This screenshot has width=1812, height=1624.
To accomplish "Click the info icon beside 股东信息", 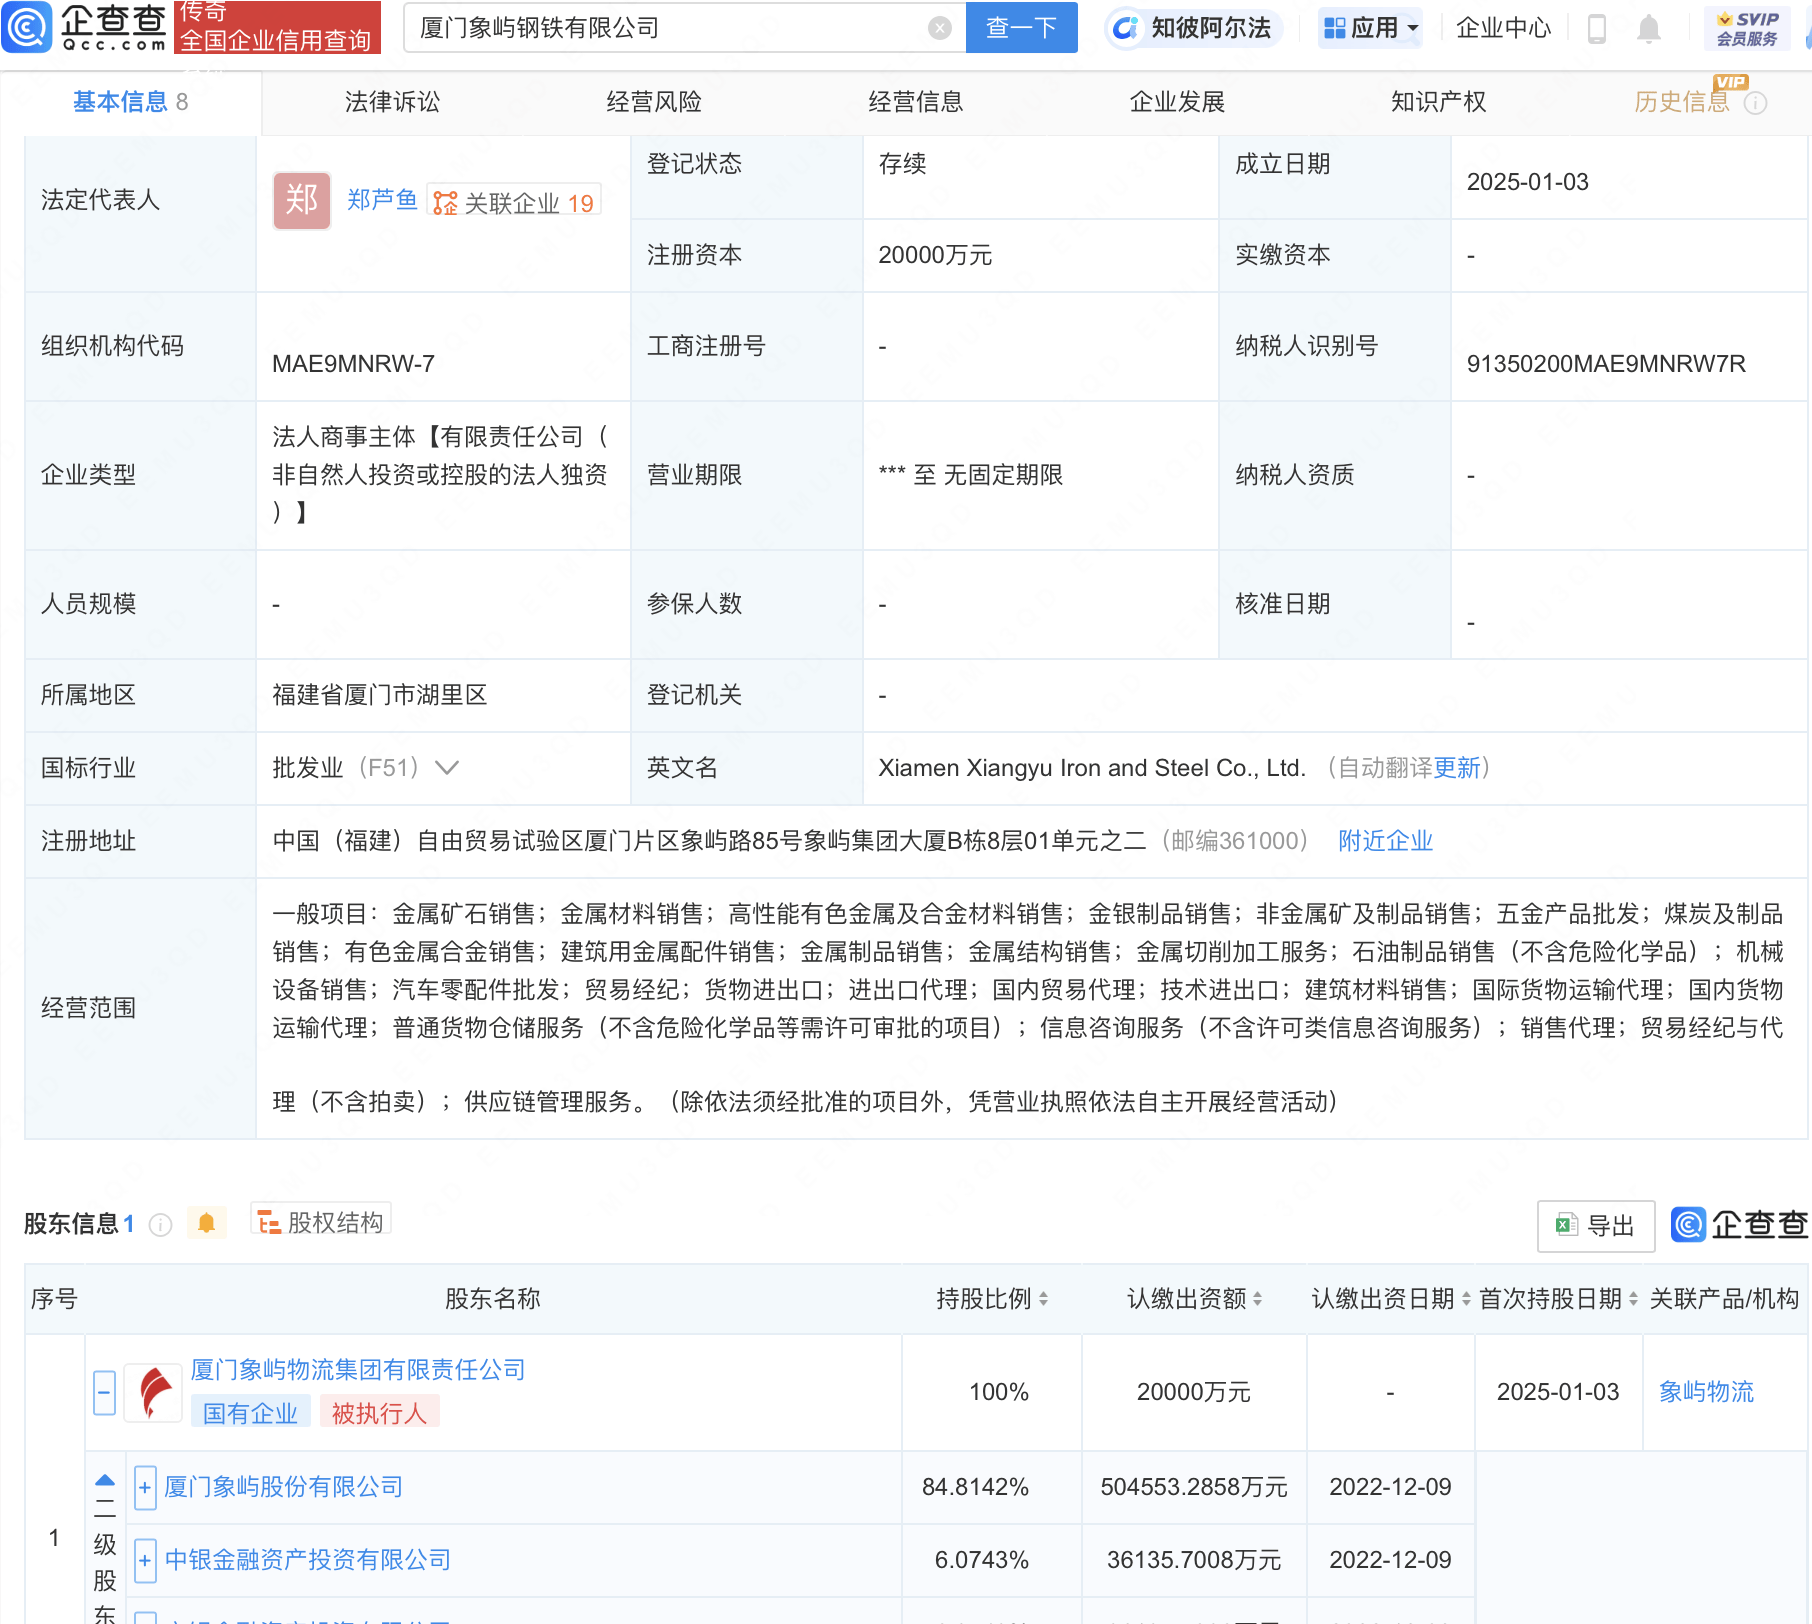I will point(160,1224).
